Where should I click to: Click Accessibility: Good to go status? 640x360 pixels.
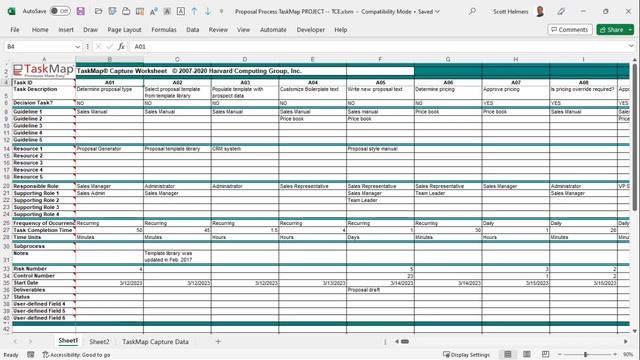[76, 355]
